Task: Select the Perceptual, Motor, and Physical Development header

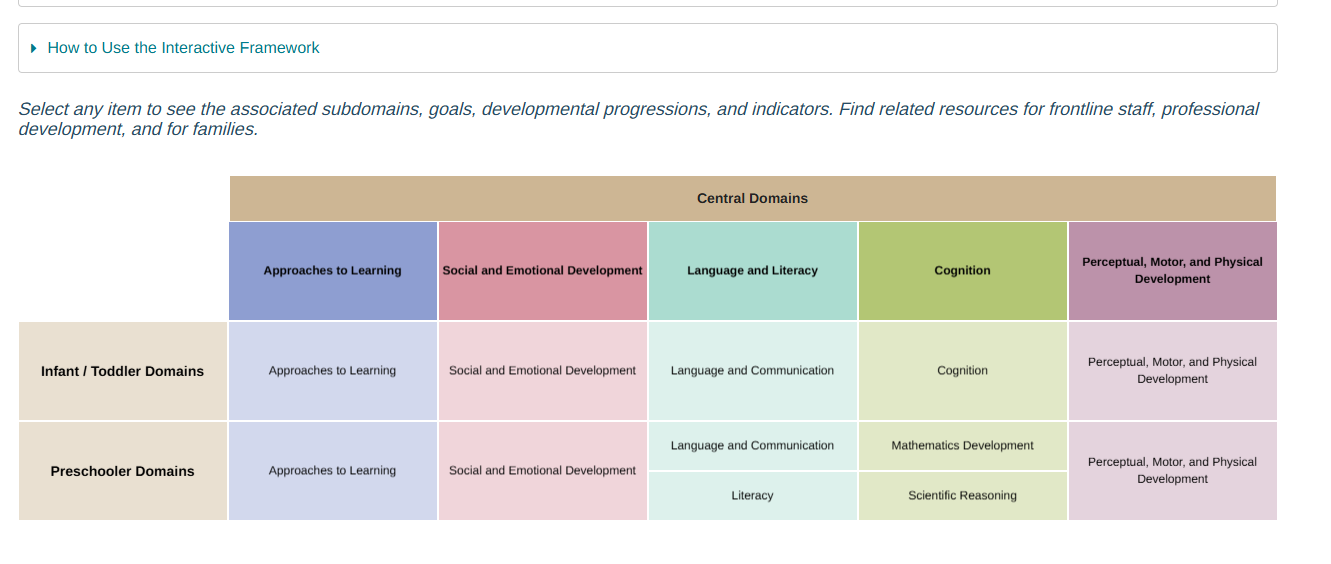Action: 1172,271
